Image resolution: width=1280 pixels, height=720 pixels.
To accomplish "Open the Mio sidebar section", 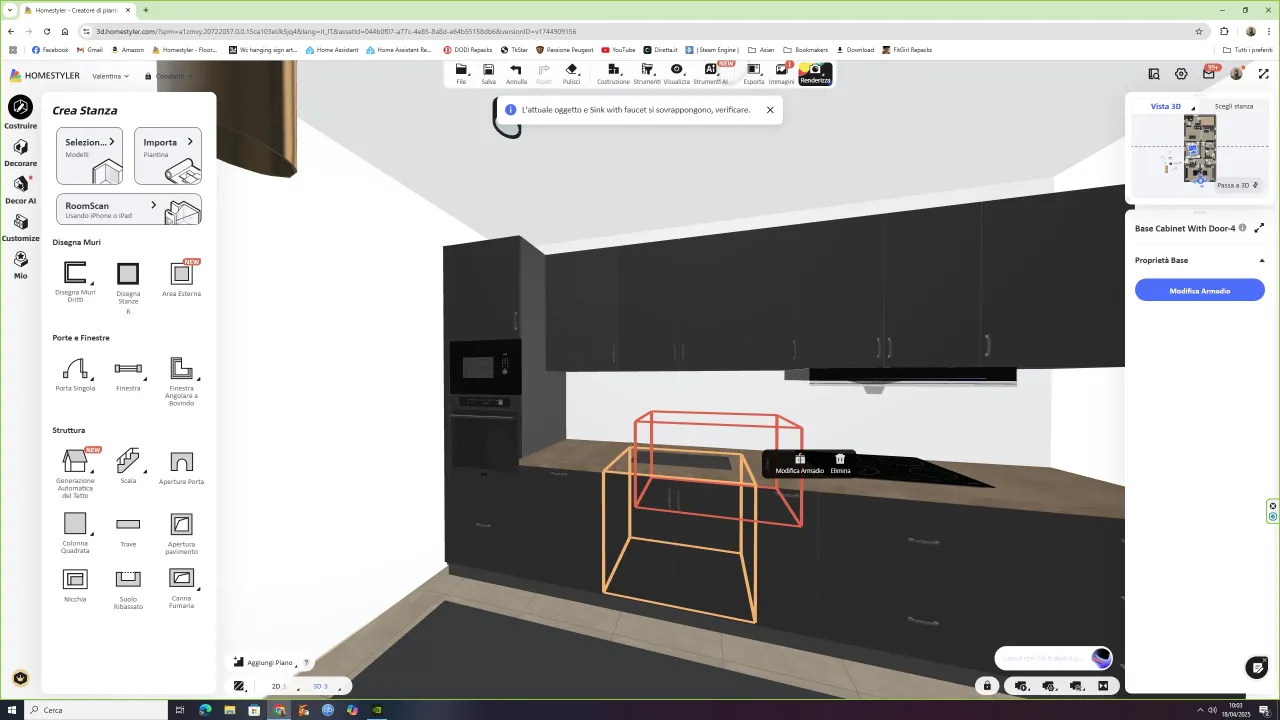I will tap(20, 264).
